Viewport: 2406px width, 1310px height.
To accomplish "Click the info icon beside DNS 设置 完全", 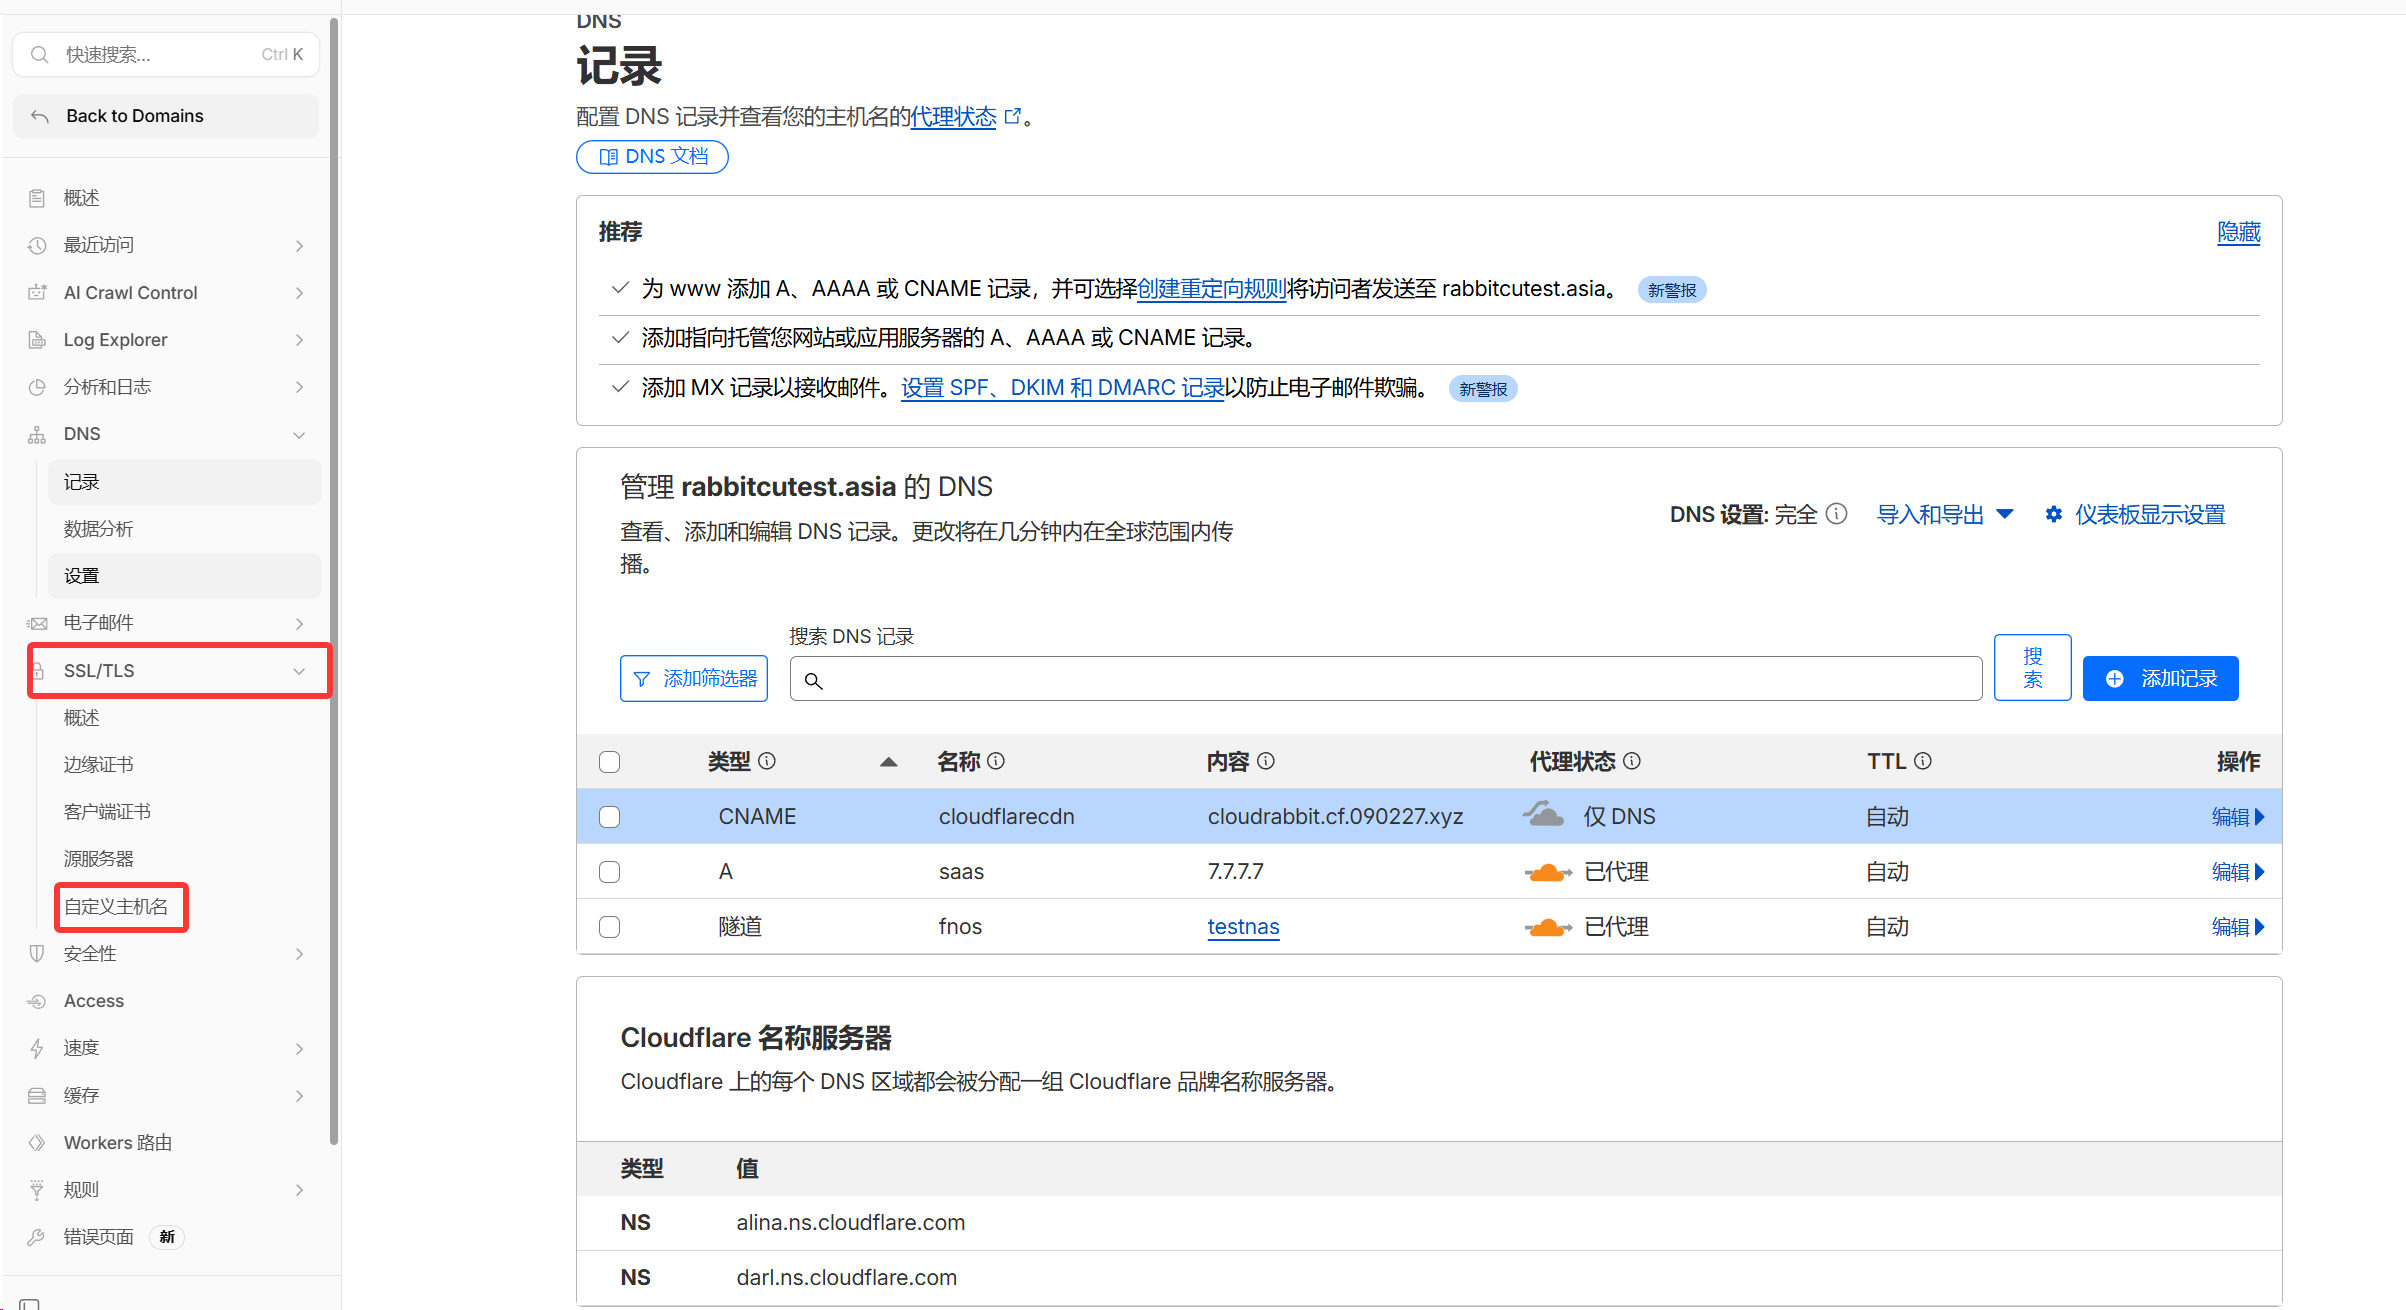I will 1836,514.
